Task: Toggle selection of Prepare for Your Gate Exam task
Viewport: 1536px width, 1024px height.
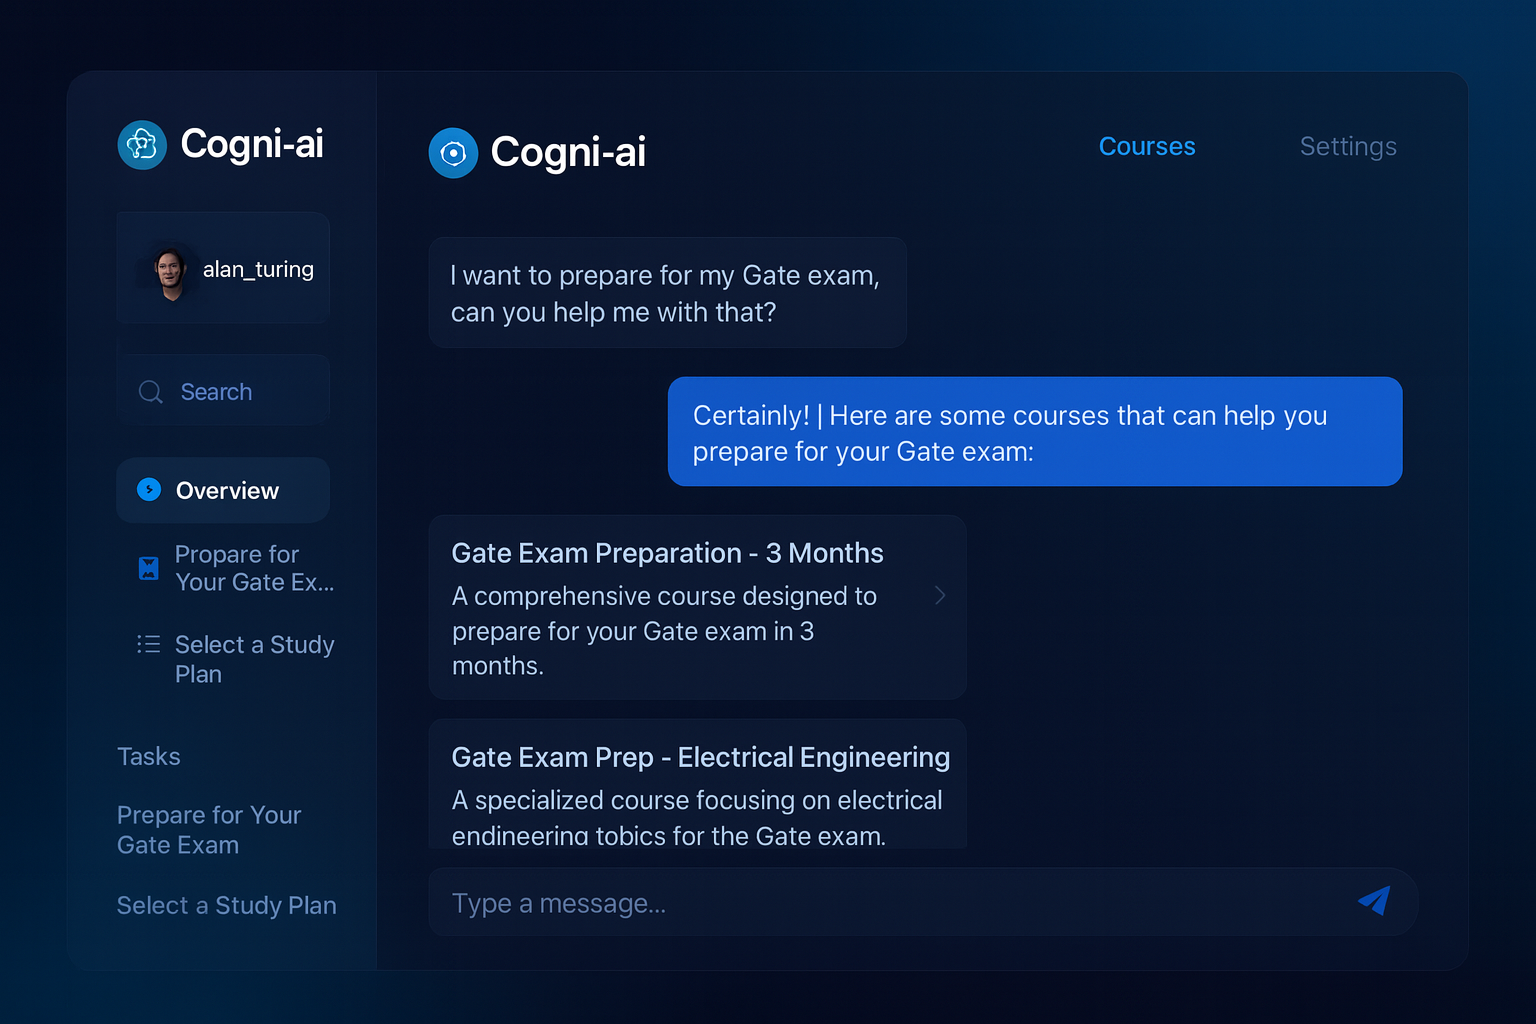Action: tap(209, 830)
